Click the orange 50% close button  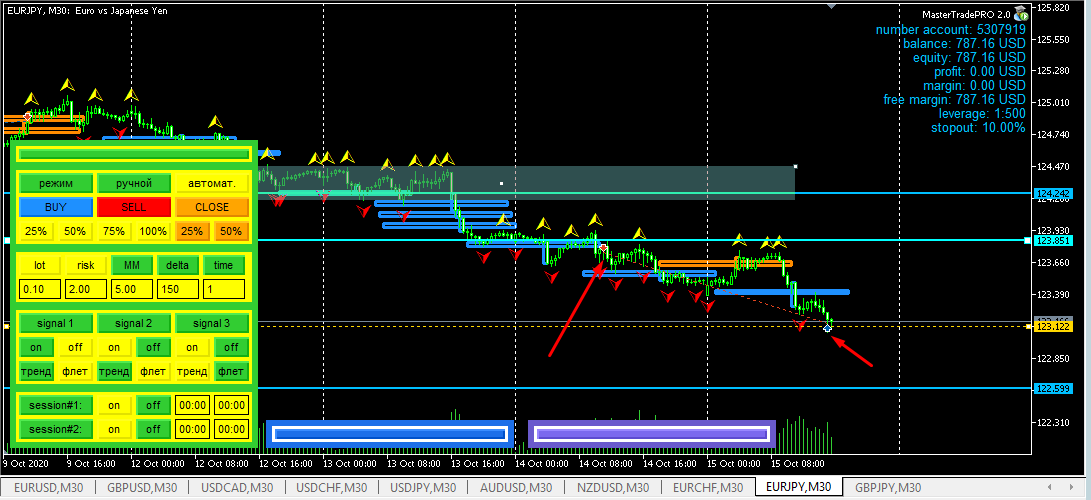[x=231, y=231]
